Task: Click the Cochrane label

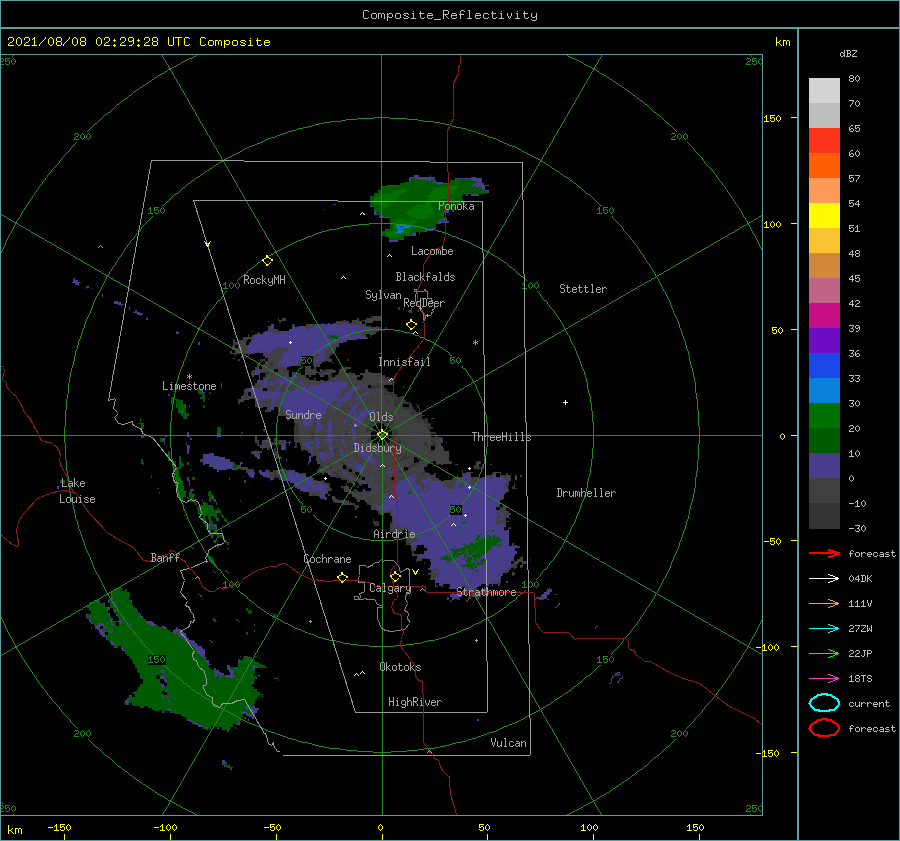Action: tap(327, 559)
